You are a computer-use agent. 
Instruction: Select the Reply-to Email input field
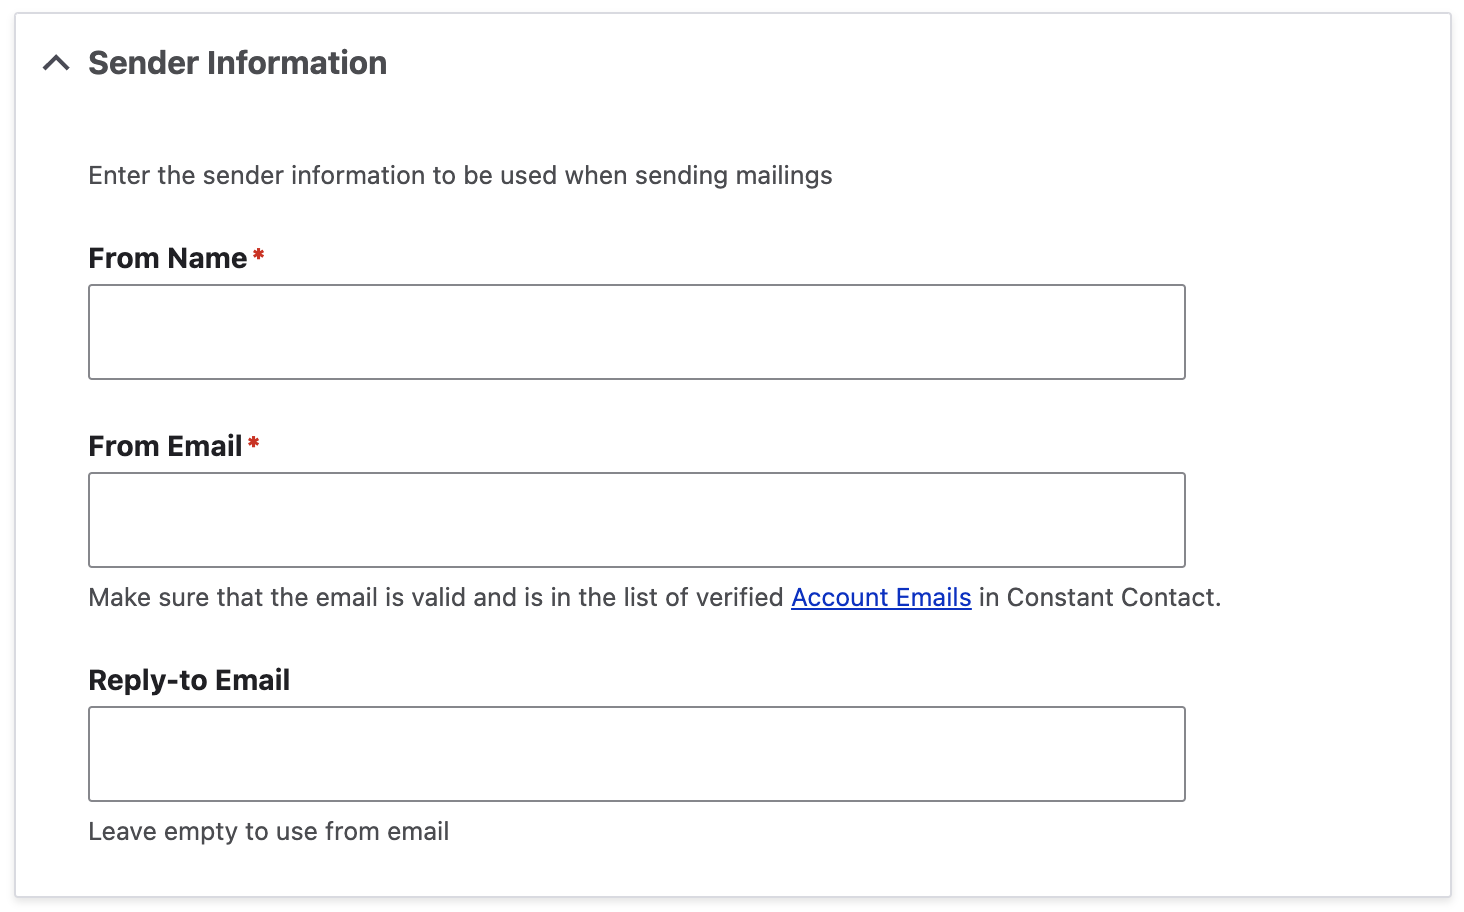tap(636, 754)
